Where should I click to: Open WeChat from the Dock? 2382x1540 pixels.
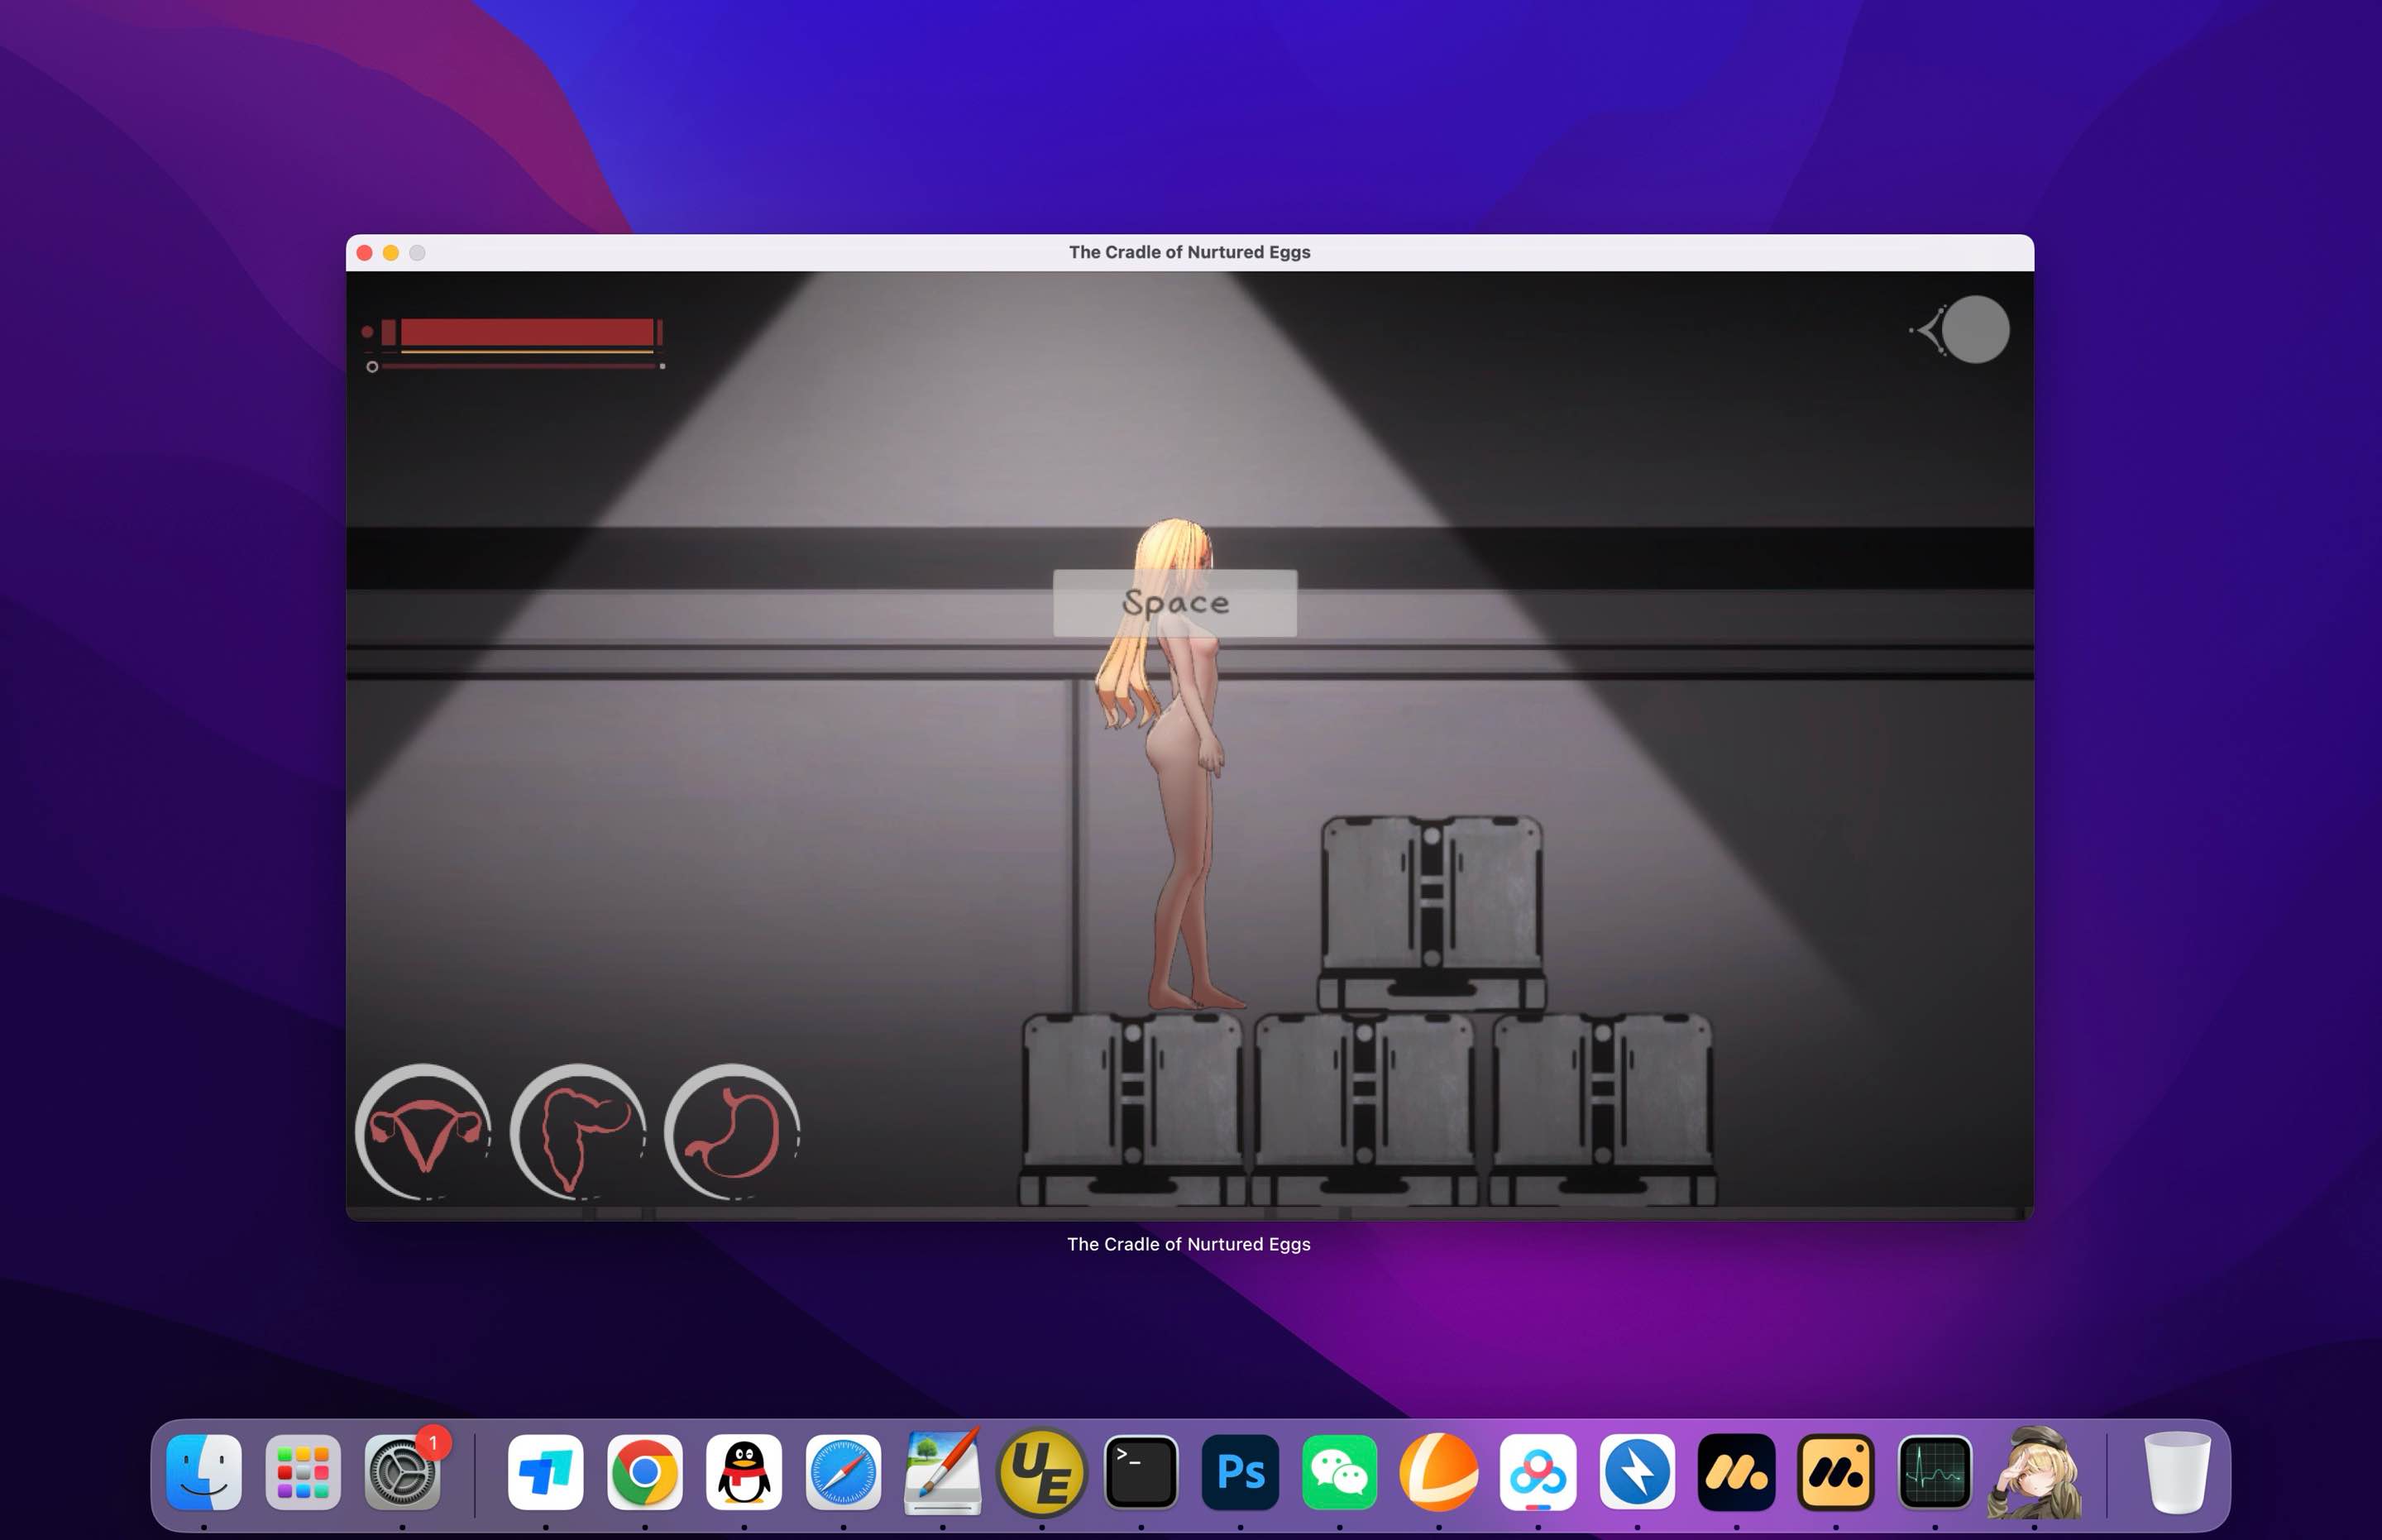pyautogui.click(x=1340, y=1473)
